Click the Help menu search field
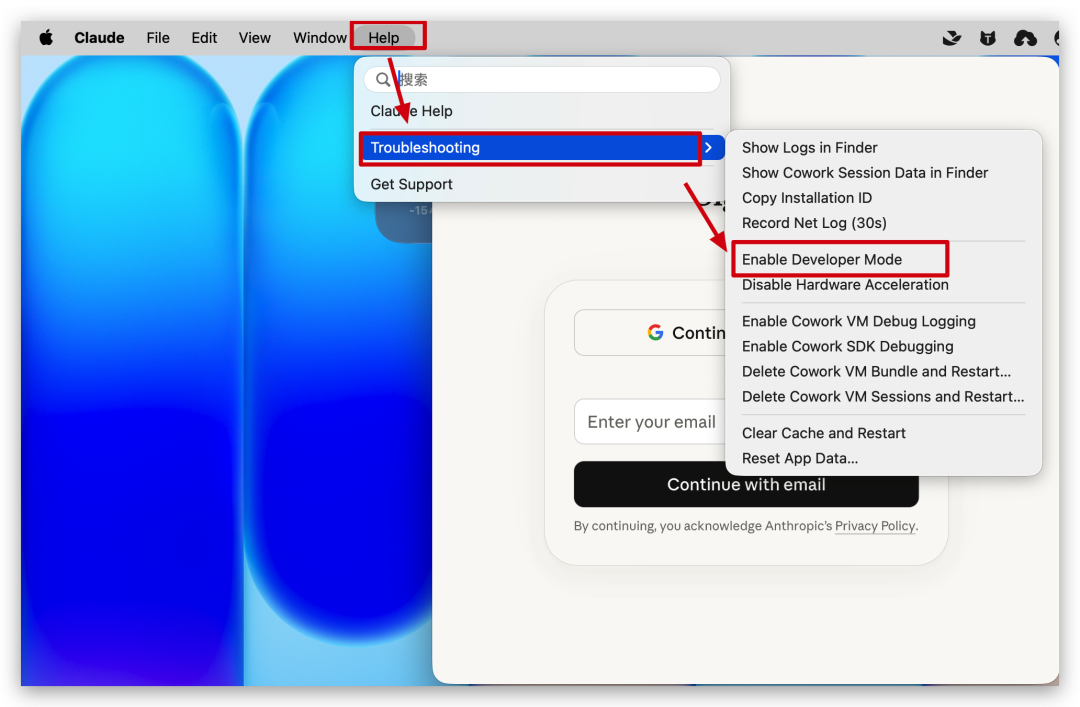 click(x=550, y=80)
